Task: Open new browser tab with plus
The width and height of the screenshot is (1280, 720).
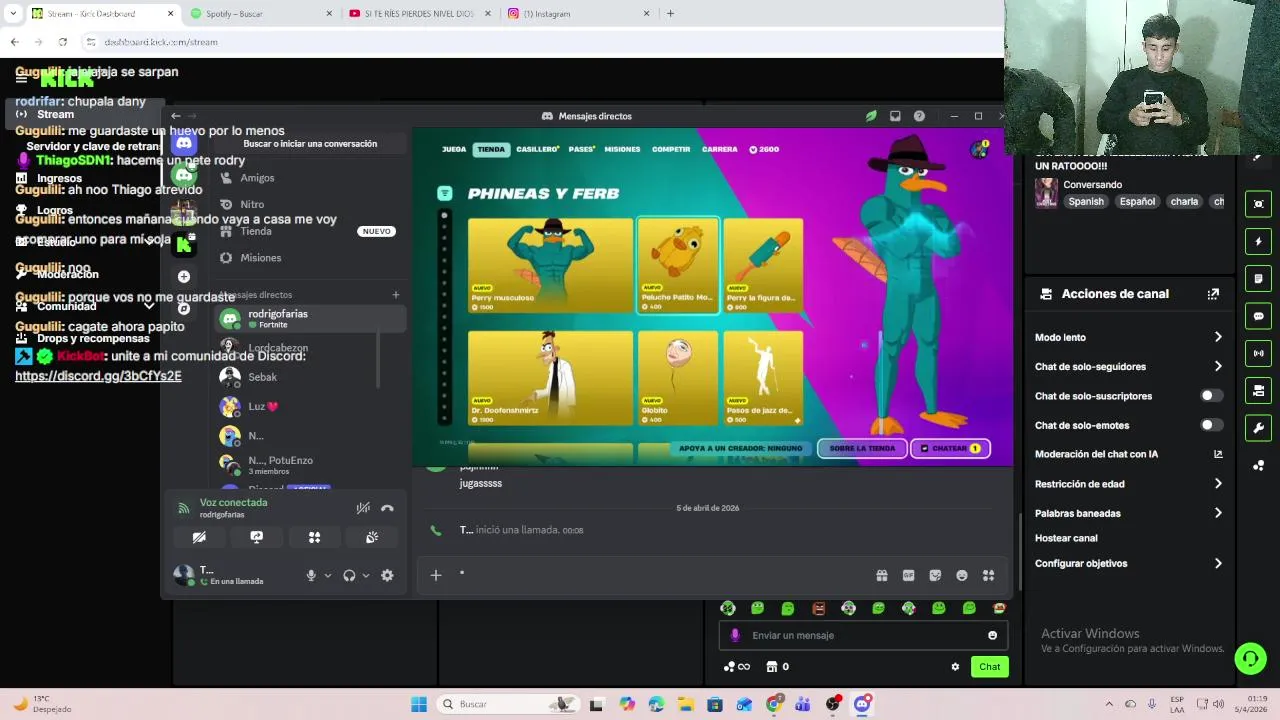Action: (x=670, y=14)
